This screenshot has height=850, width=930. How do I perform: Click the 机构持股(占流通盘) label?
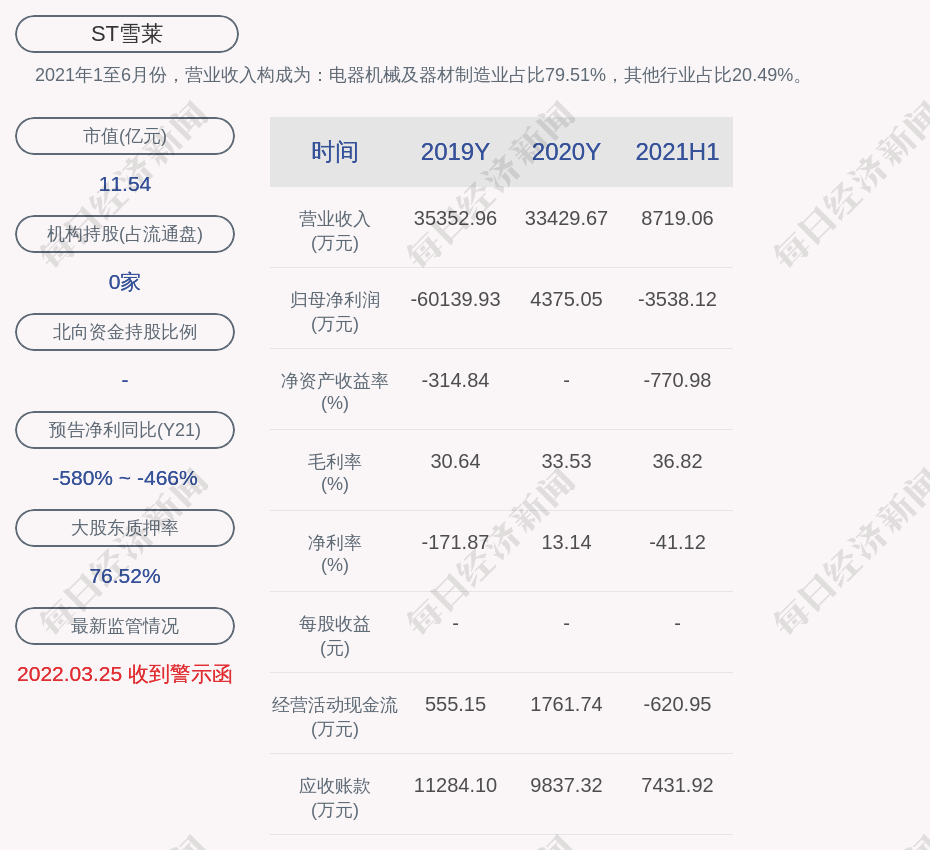pyautogui.click(x=125, y=234)
